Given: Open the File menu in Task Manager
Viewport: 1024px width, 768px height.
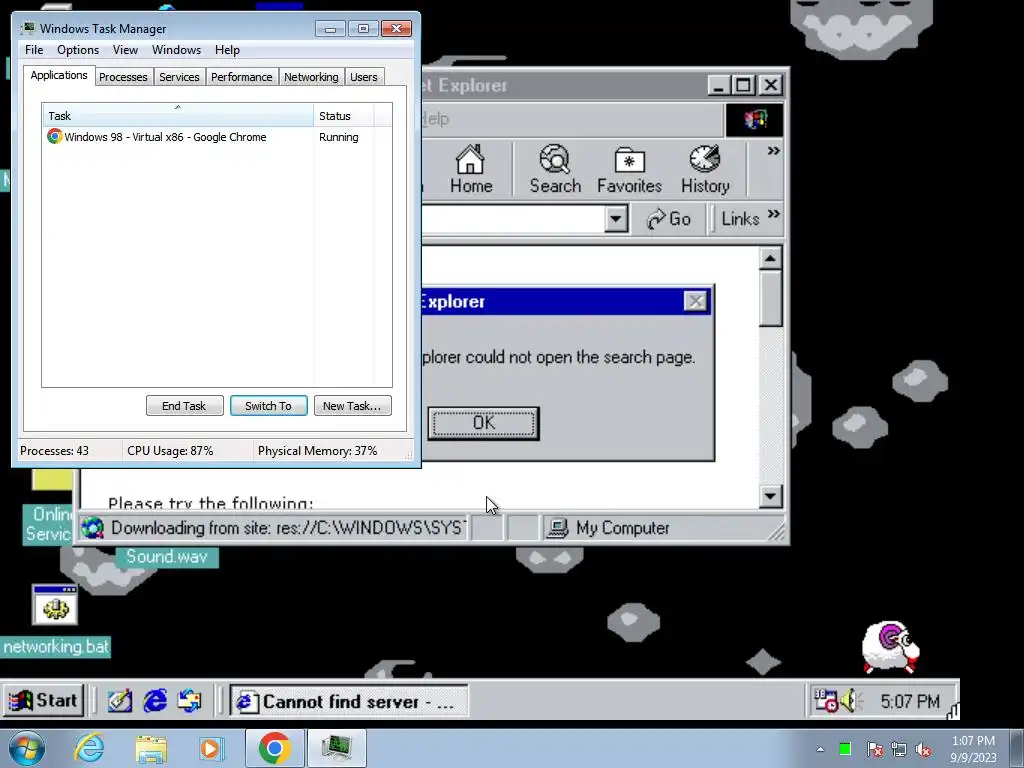Looking at the screenshot, I should pyautogui.click(x=34, y=50).
